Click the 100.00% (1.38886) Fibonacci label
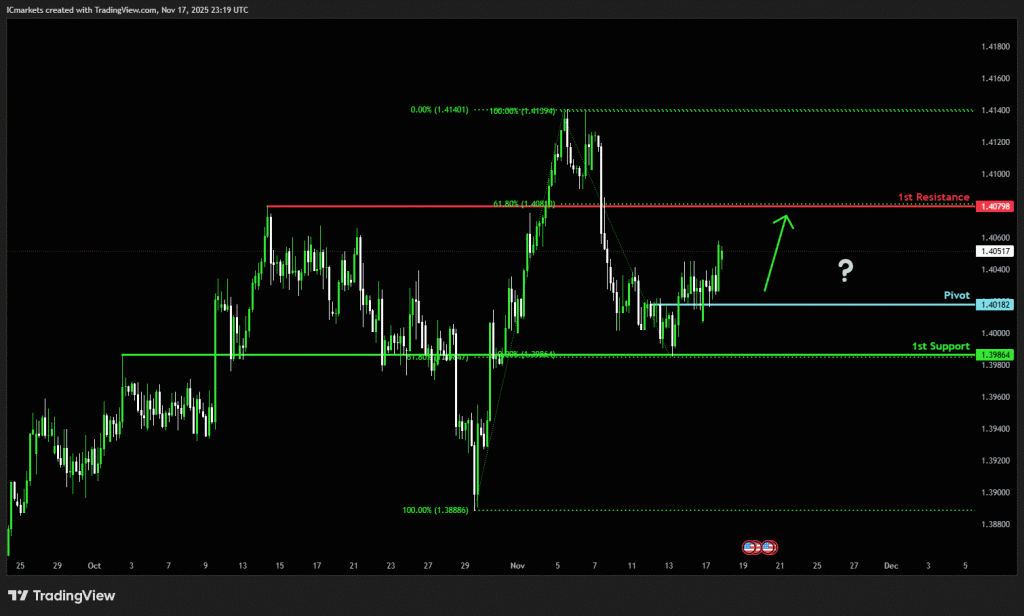Screen dimensions: 1024x616 [435, 510]
